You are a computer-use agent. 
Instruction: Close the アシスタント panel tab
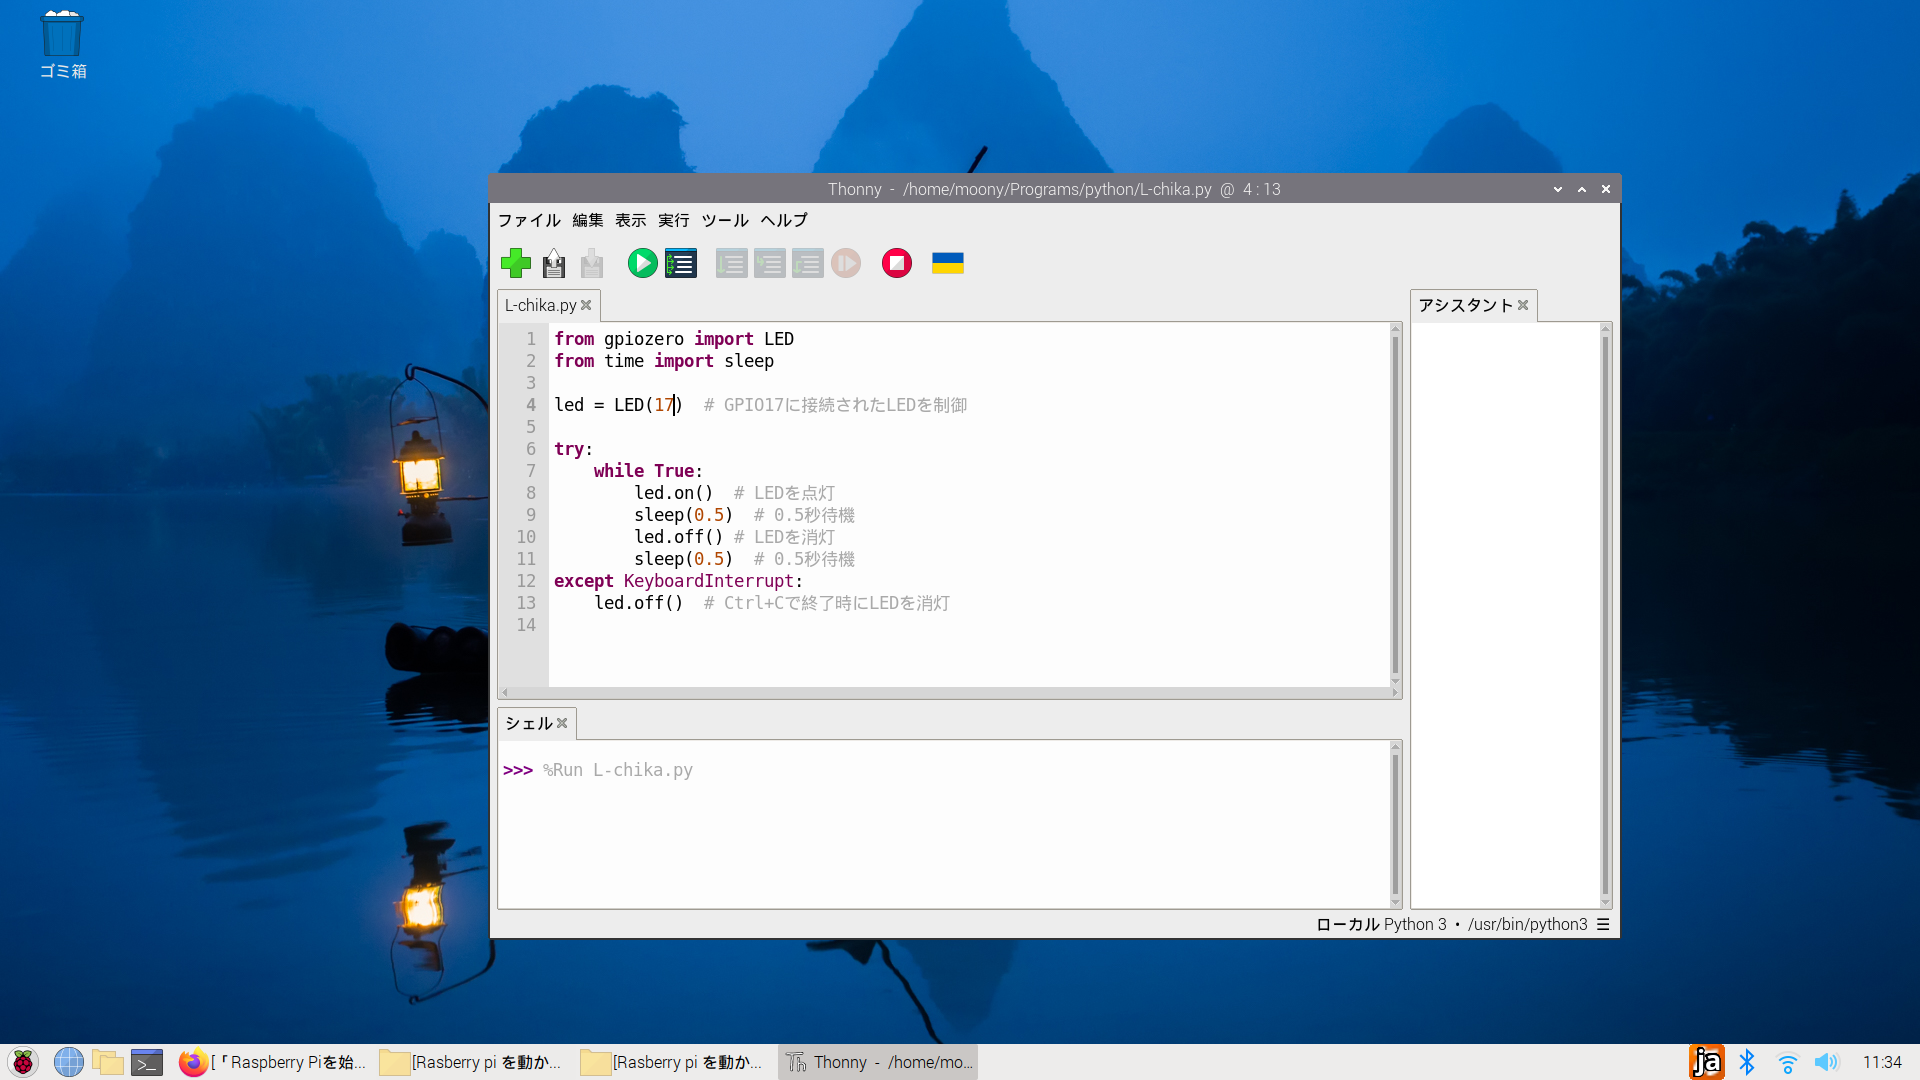1523,305
